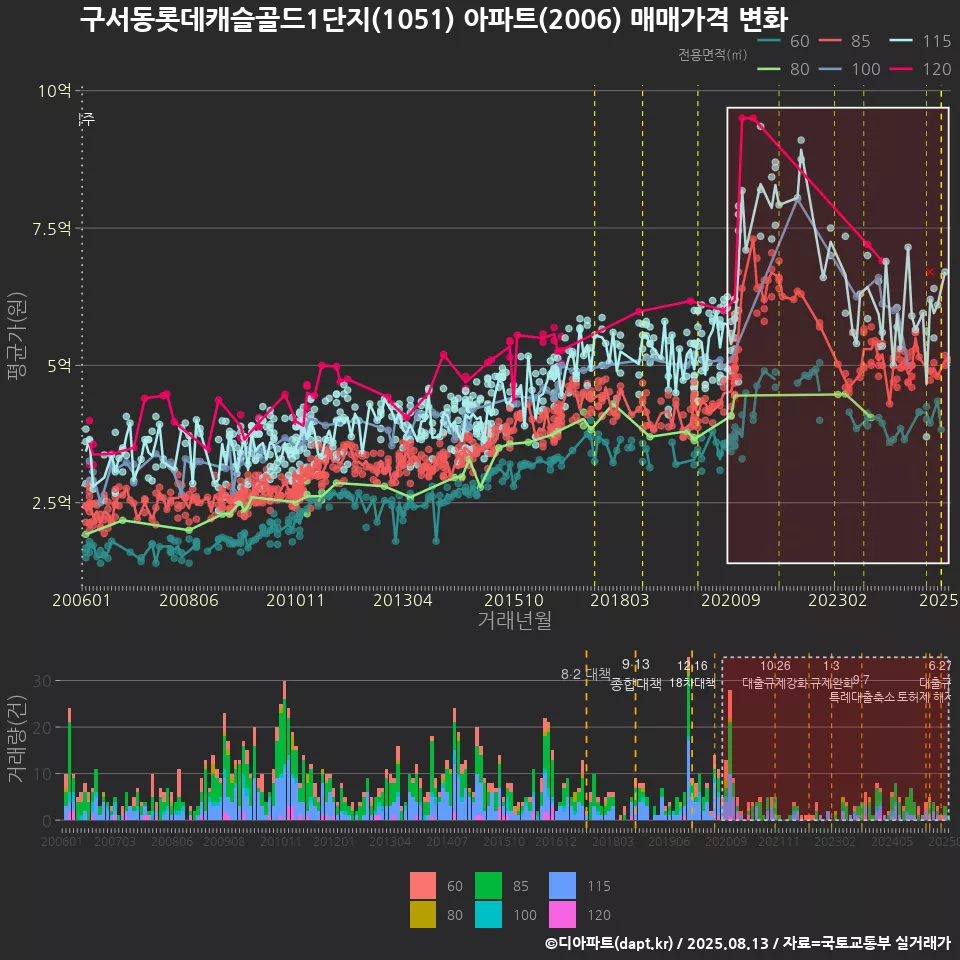Select the 85 line legend entry at top
Screen dimensions: 960x960
846,41
